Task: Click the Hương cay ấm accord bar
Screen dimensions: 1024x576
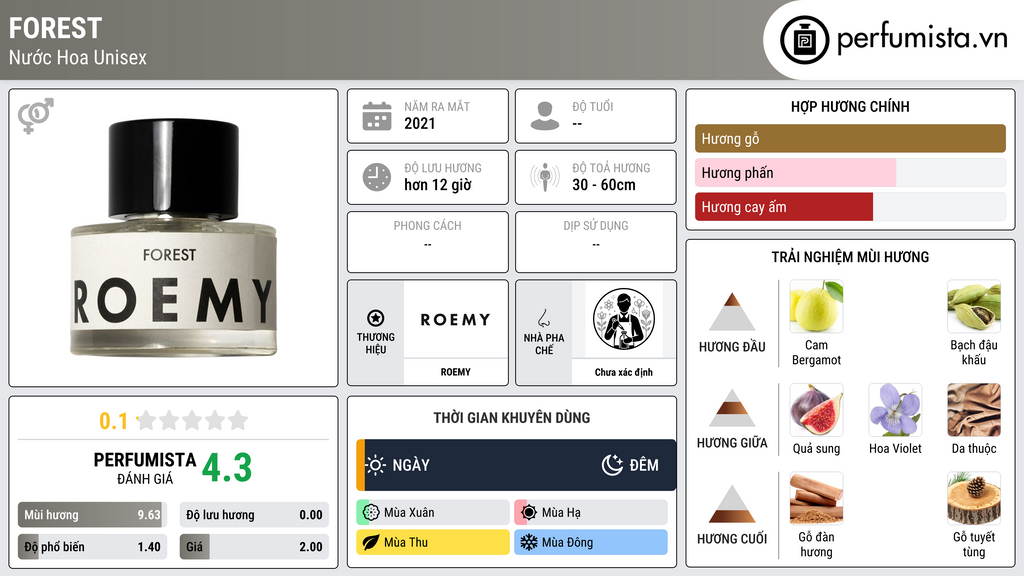Action: pos(850,207)
